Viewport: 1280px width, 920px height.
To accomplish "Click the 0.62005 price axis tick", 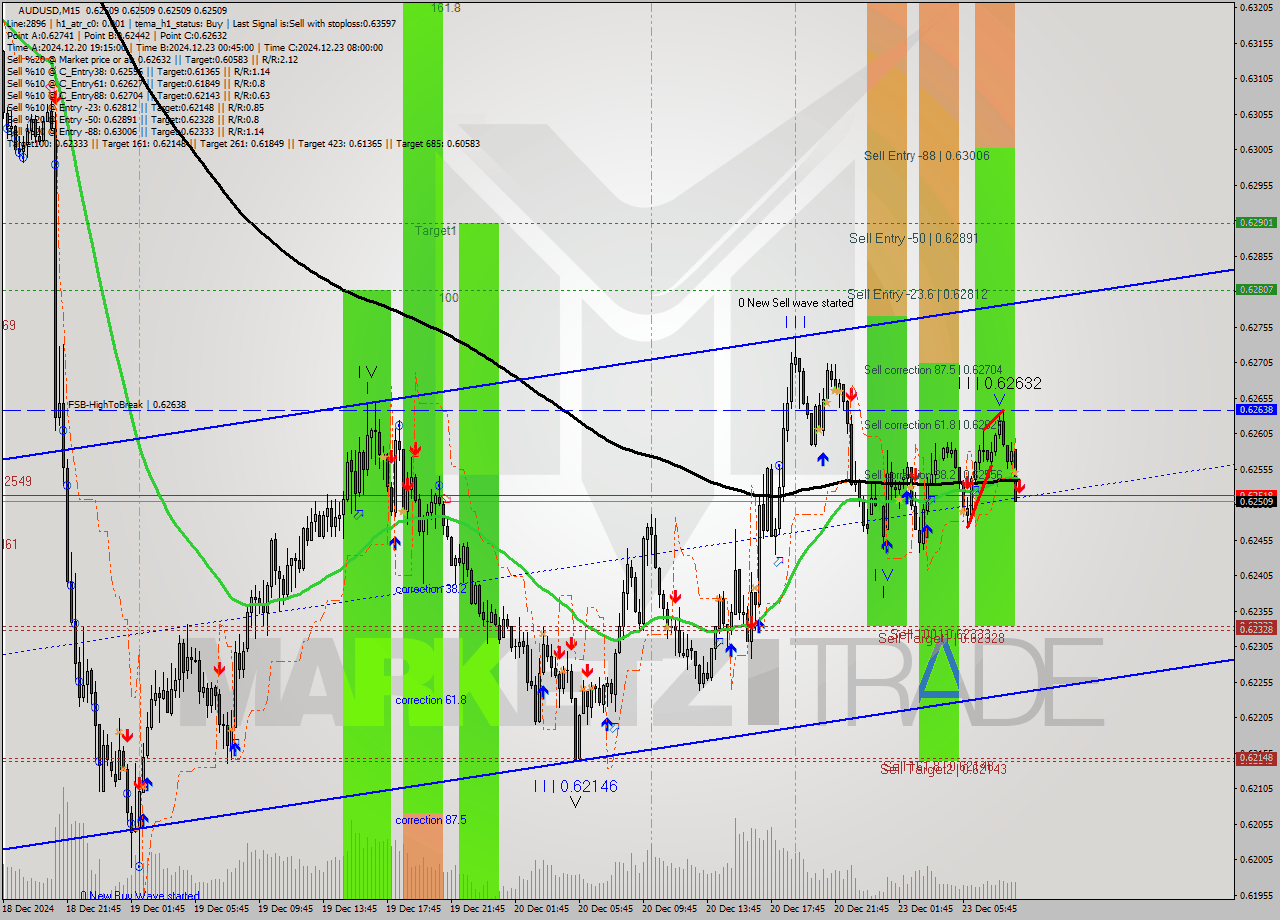I will [1256, 860].
